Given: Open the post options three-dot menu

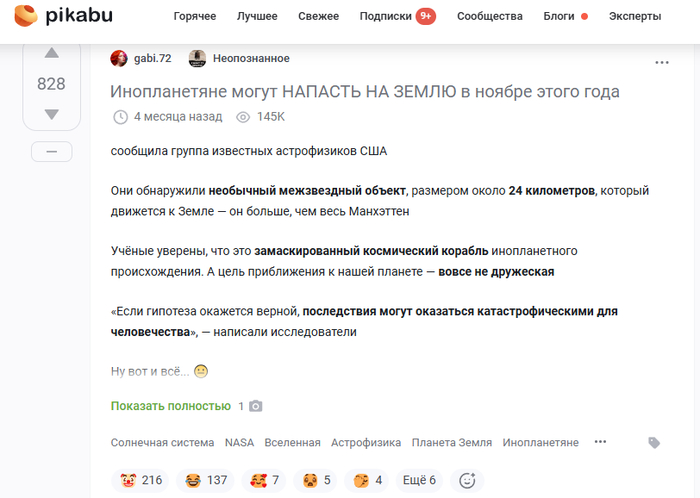Looking at the screenshot, I should click(661, 62).
